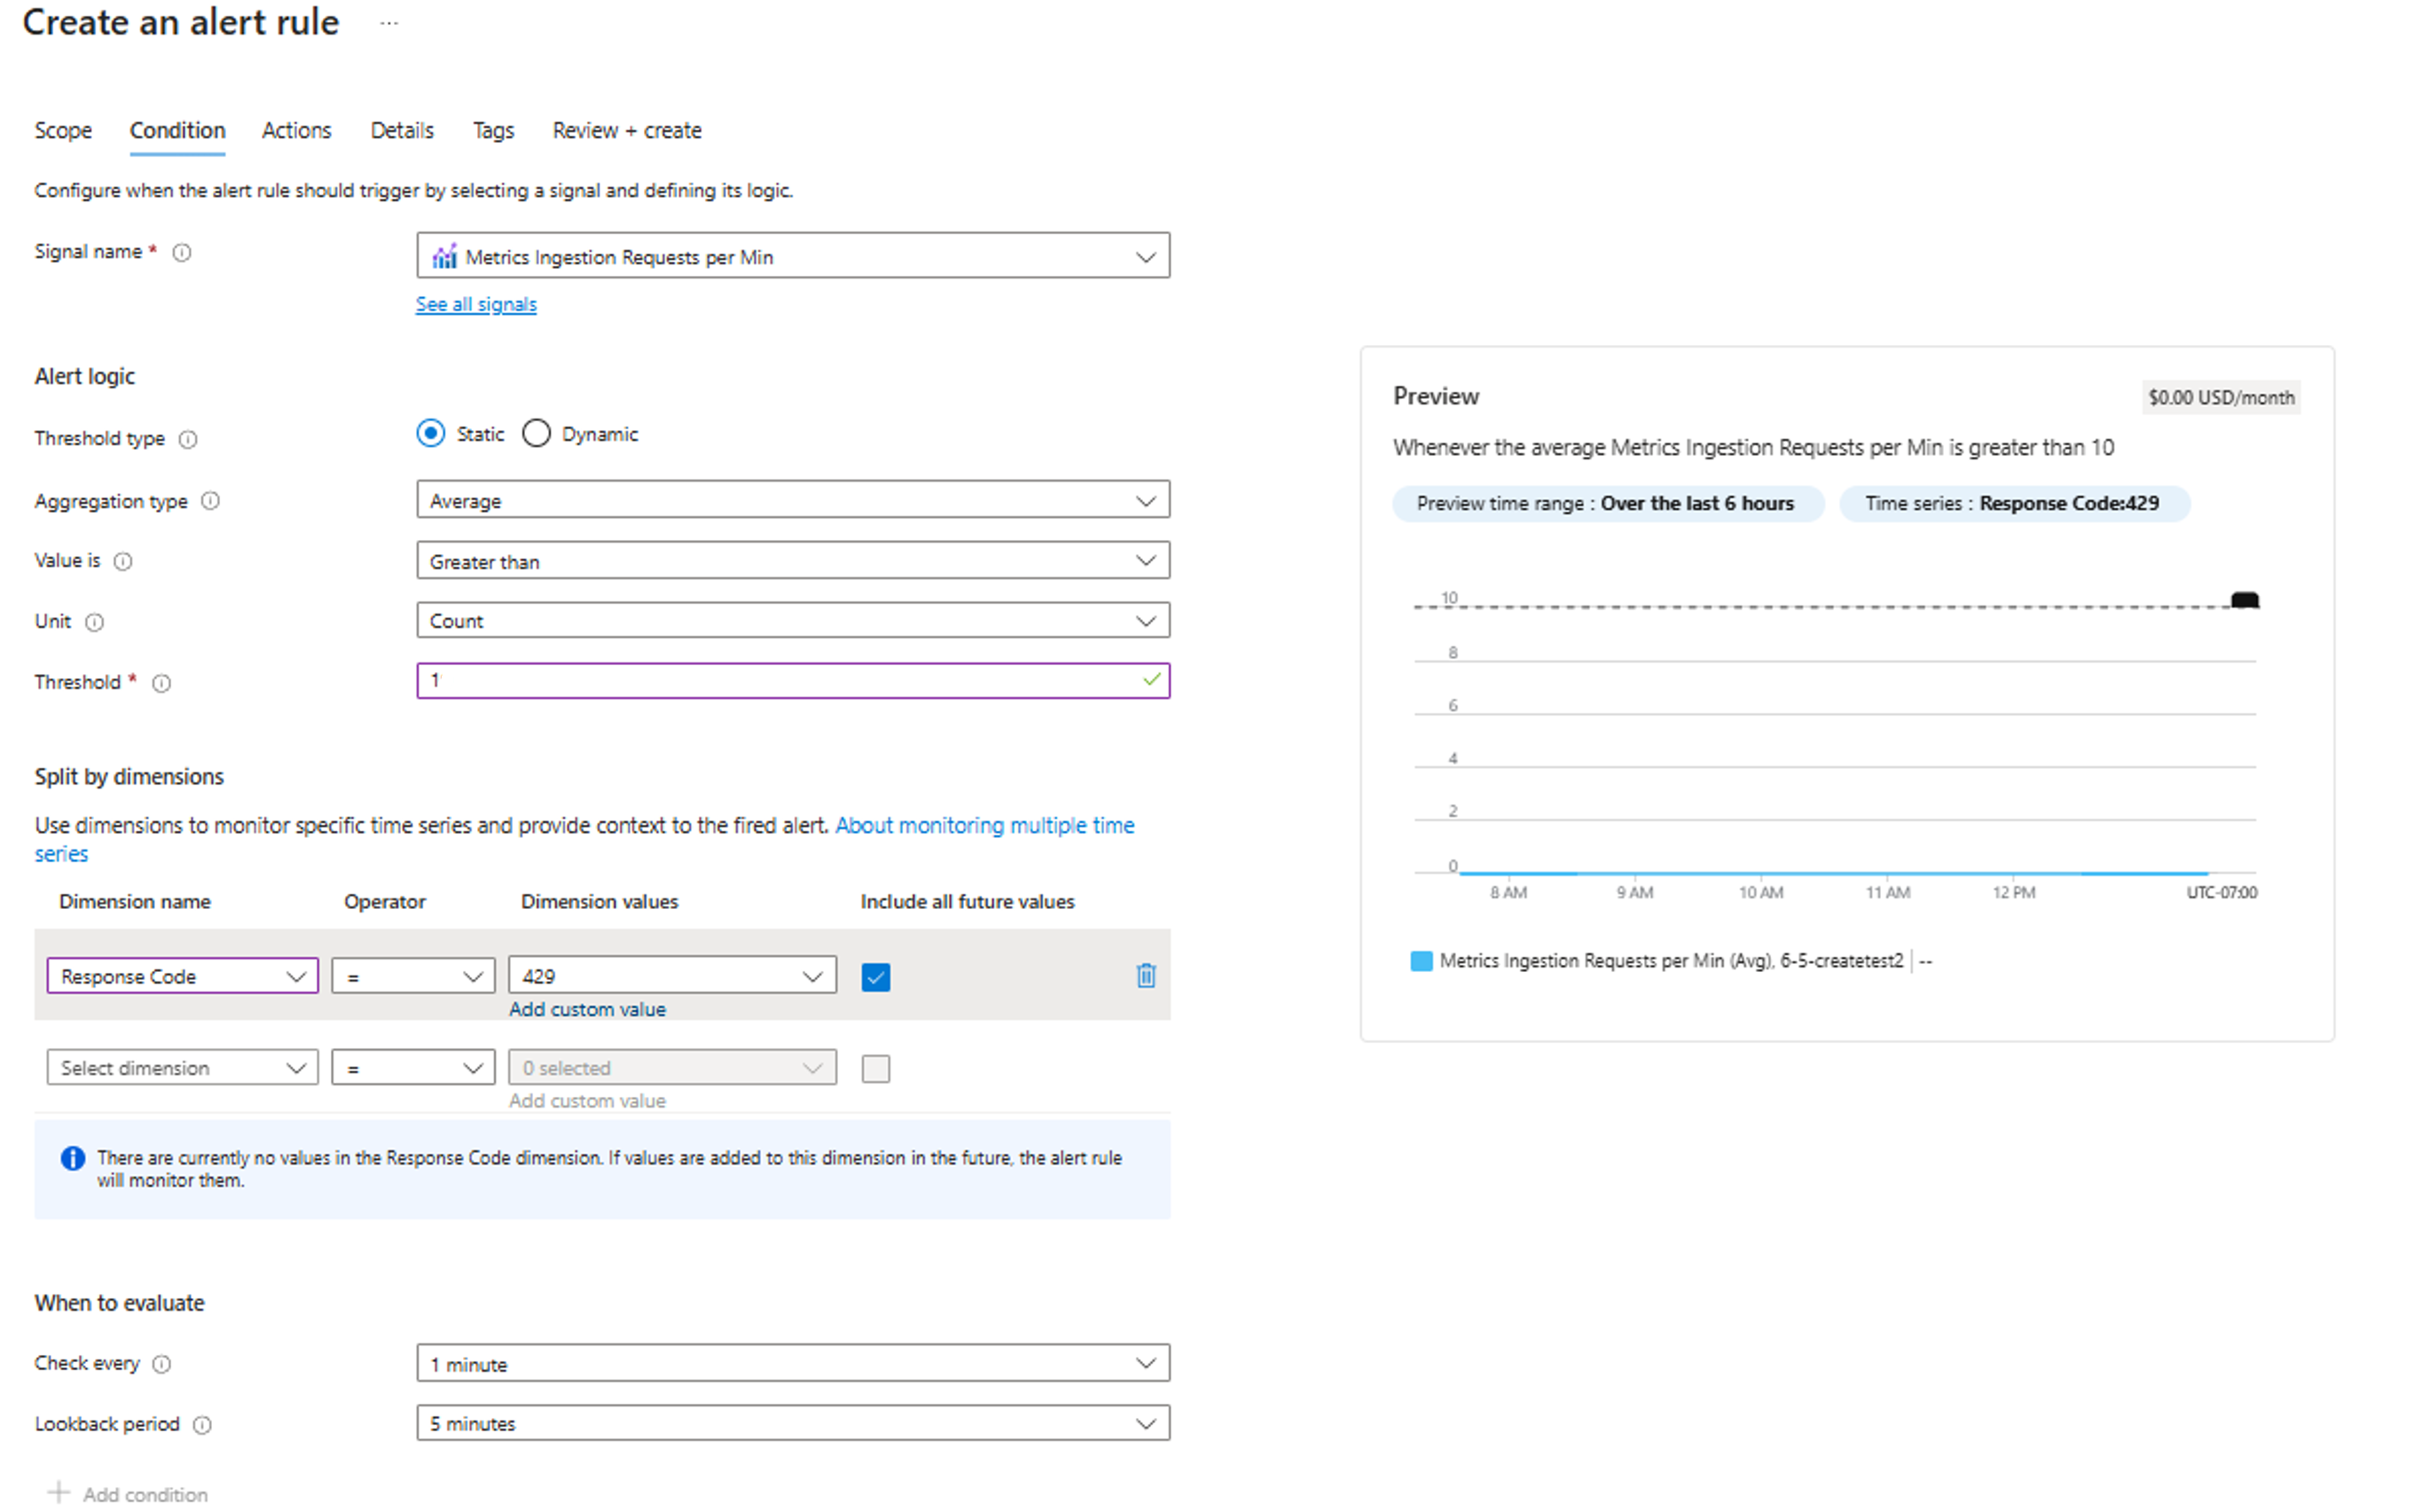Viewport: 2421px width, 1512px height.
Task: Click the Lookback period info icon
Action: (x=202, y=1425)
